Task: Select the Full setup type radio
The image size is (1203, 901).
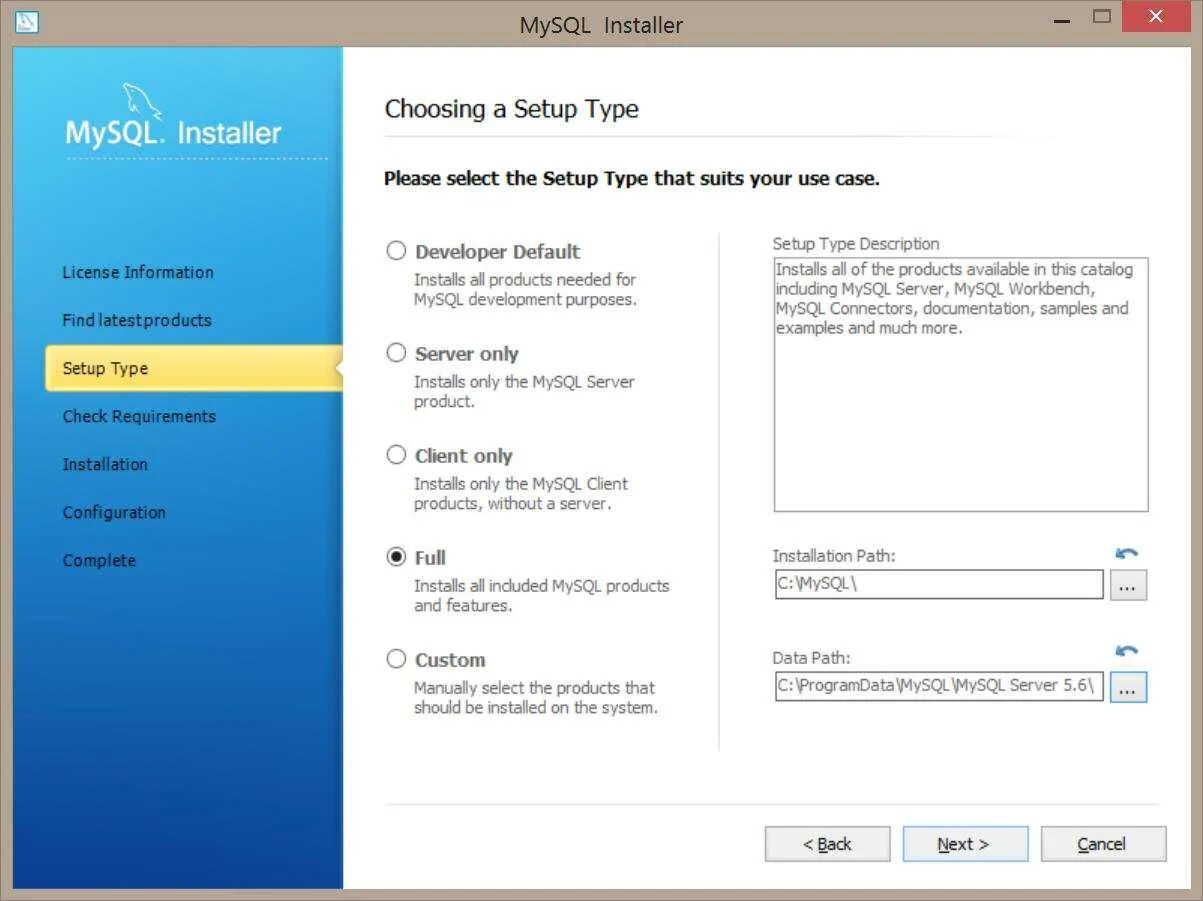Action: [x=396, y=557]
